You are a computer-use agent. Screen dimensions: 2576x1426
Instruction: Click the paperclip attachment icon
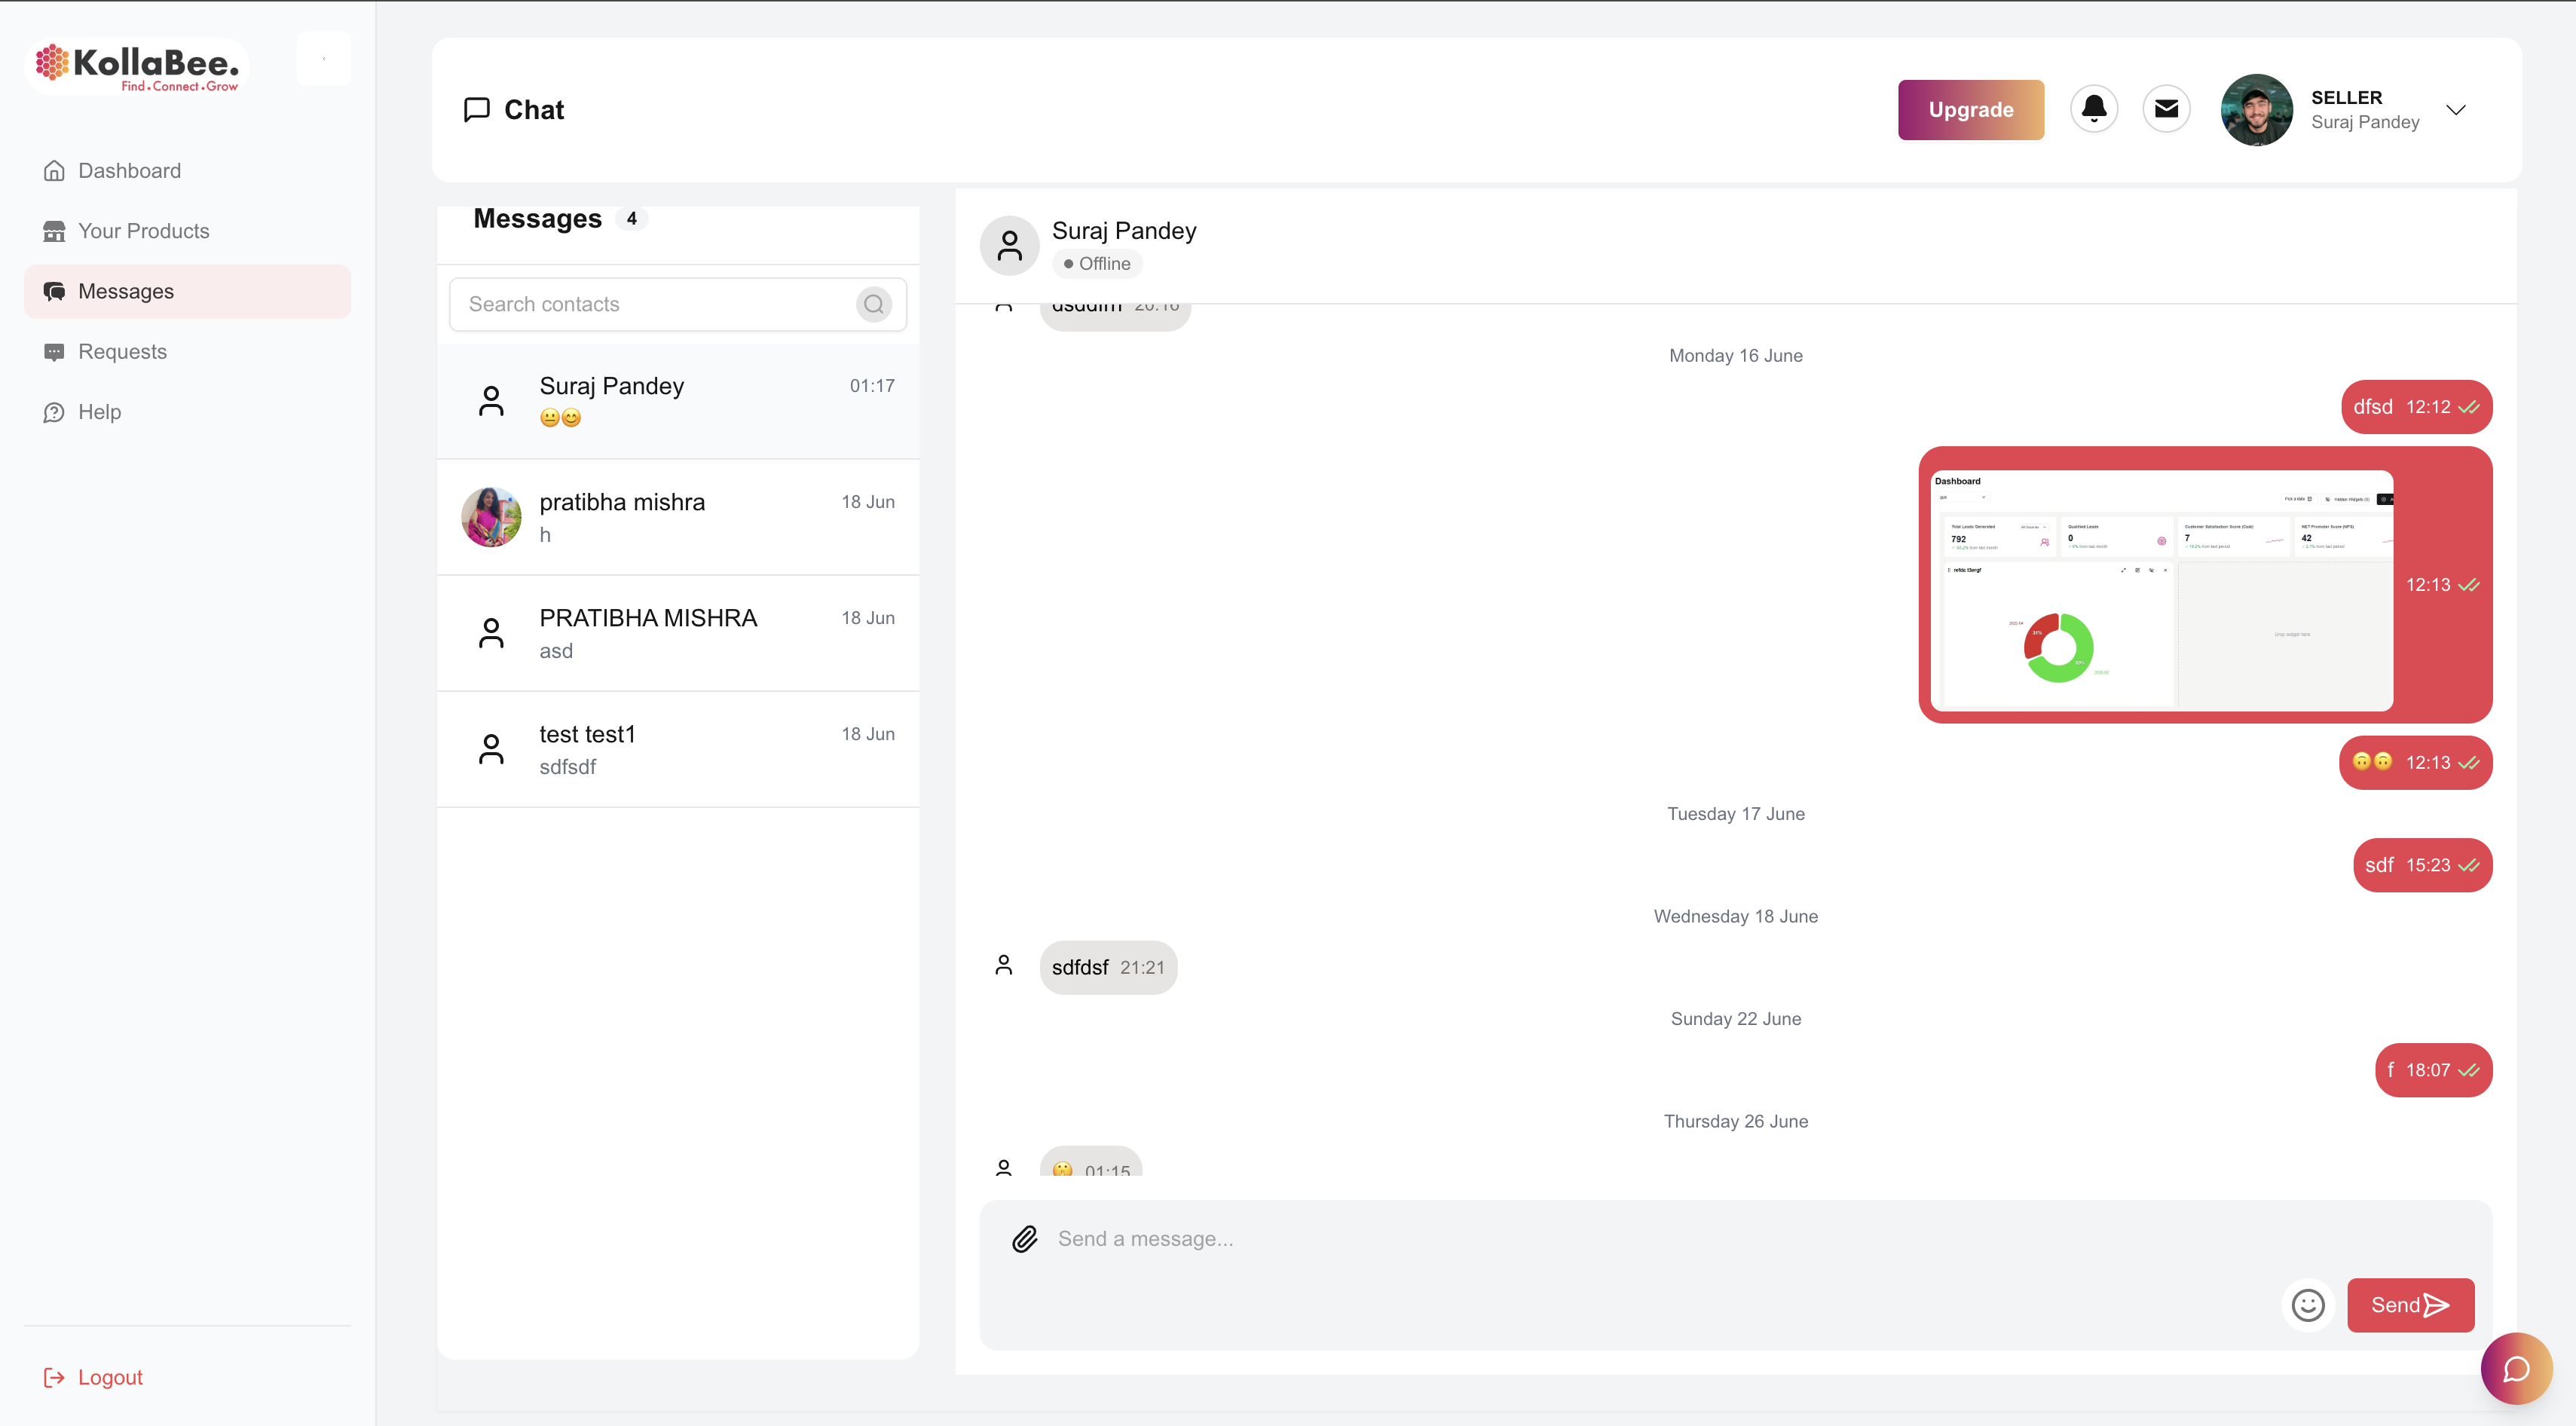(x=1025, y=1238)
